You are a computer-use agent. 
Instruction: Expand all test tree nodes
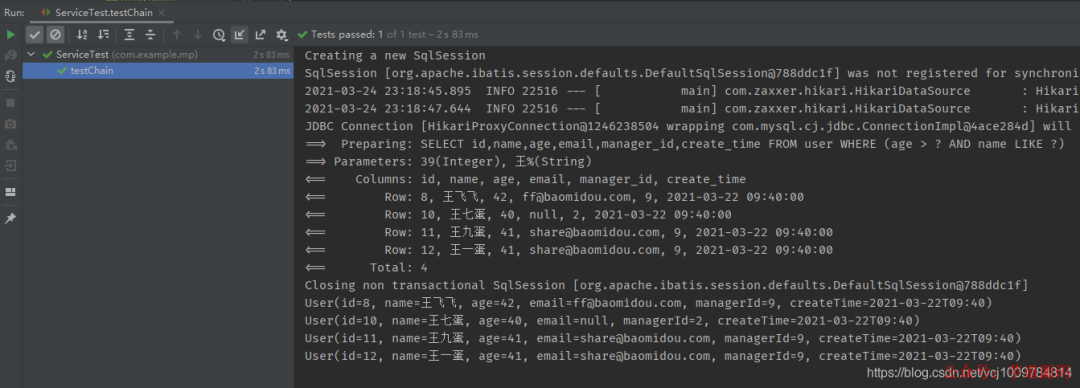tap(129, 34)
